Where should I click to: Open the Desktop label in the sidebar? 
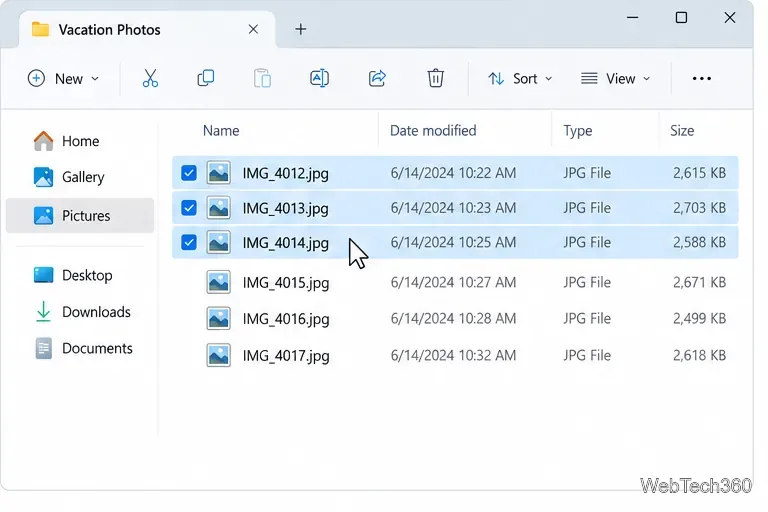click(87, 275)
